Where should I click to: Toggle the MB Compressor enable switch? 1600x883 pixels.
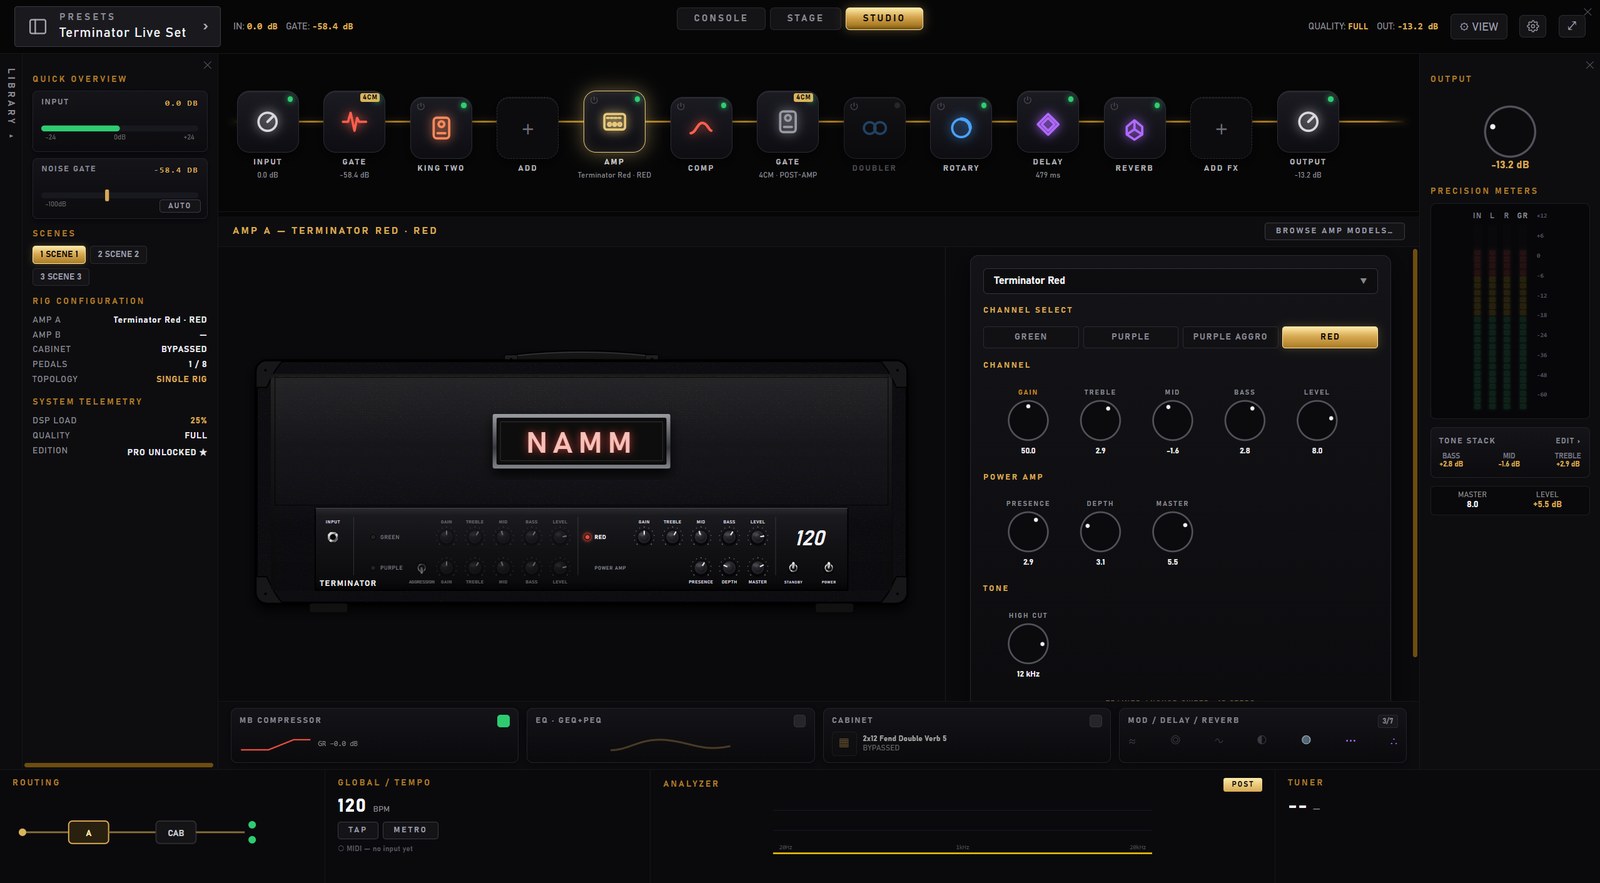click(x=503, y=721)
